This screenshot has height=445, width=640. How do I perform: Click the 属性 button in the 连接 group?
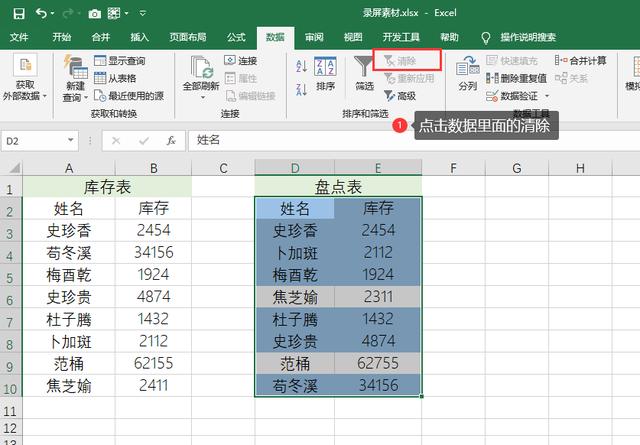[x=241, y=78]
